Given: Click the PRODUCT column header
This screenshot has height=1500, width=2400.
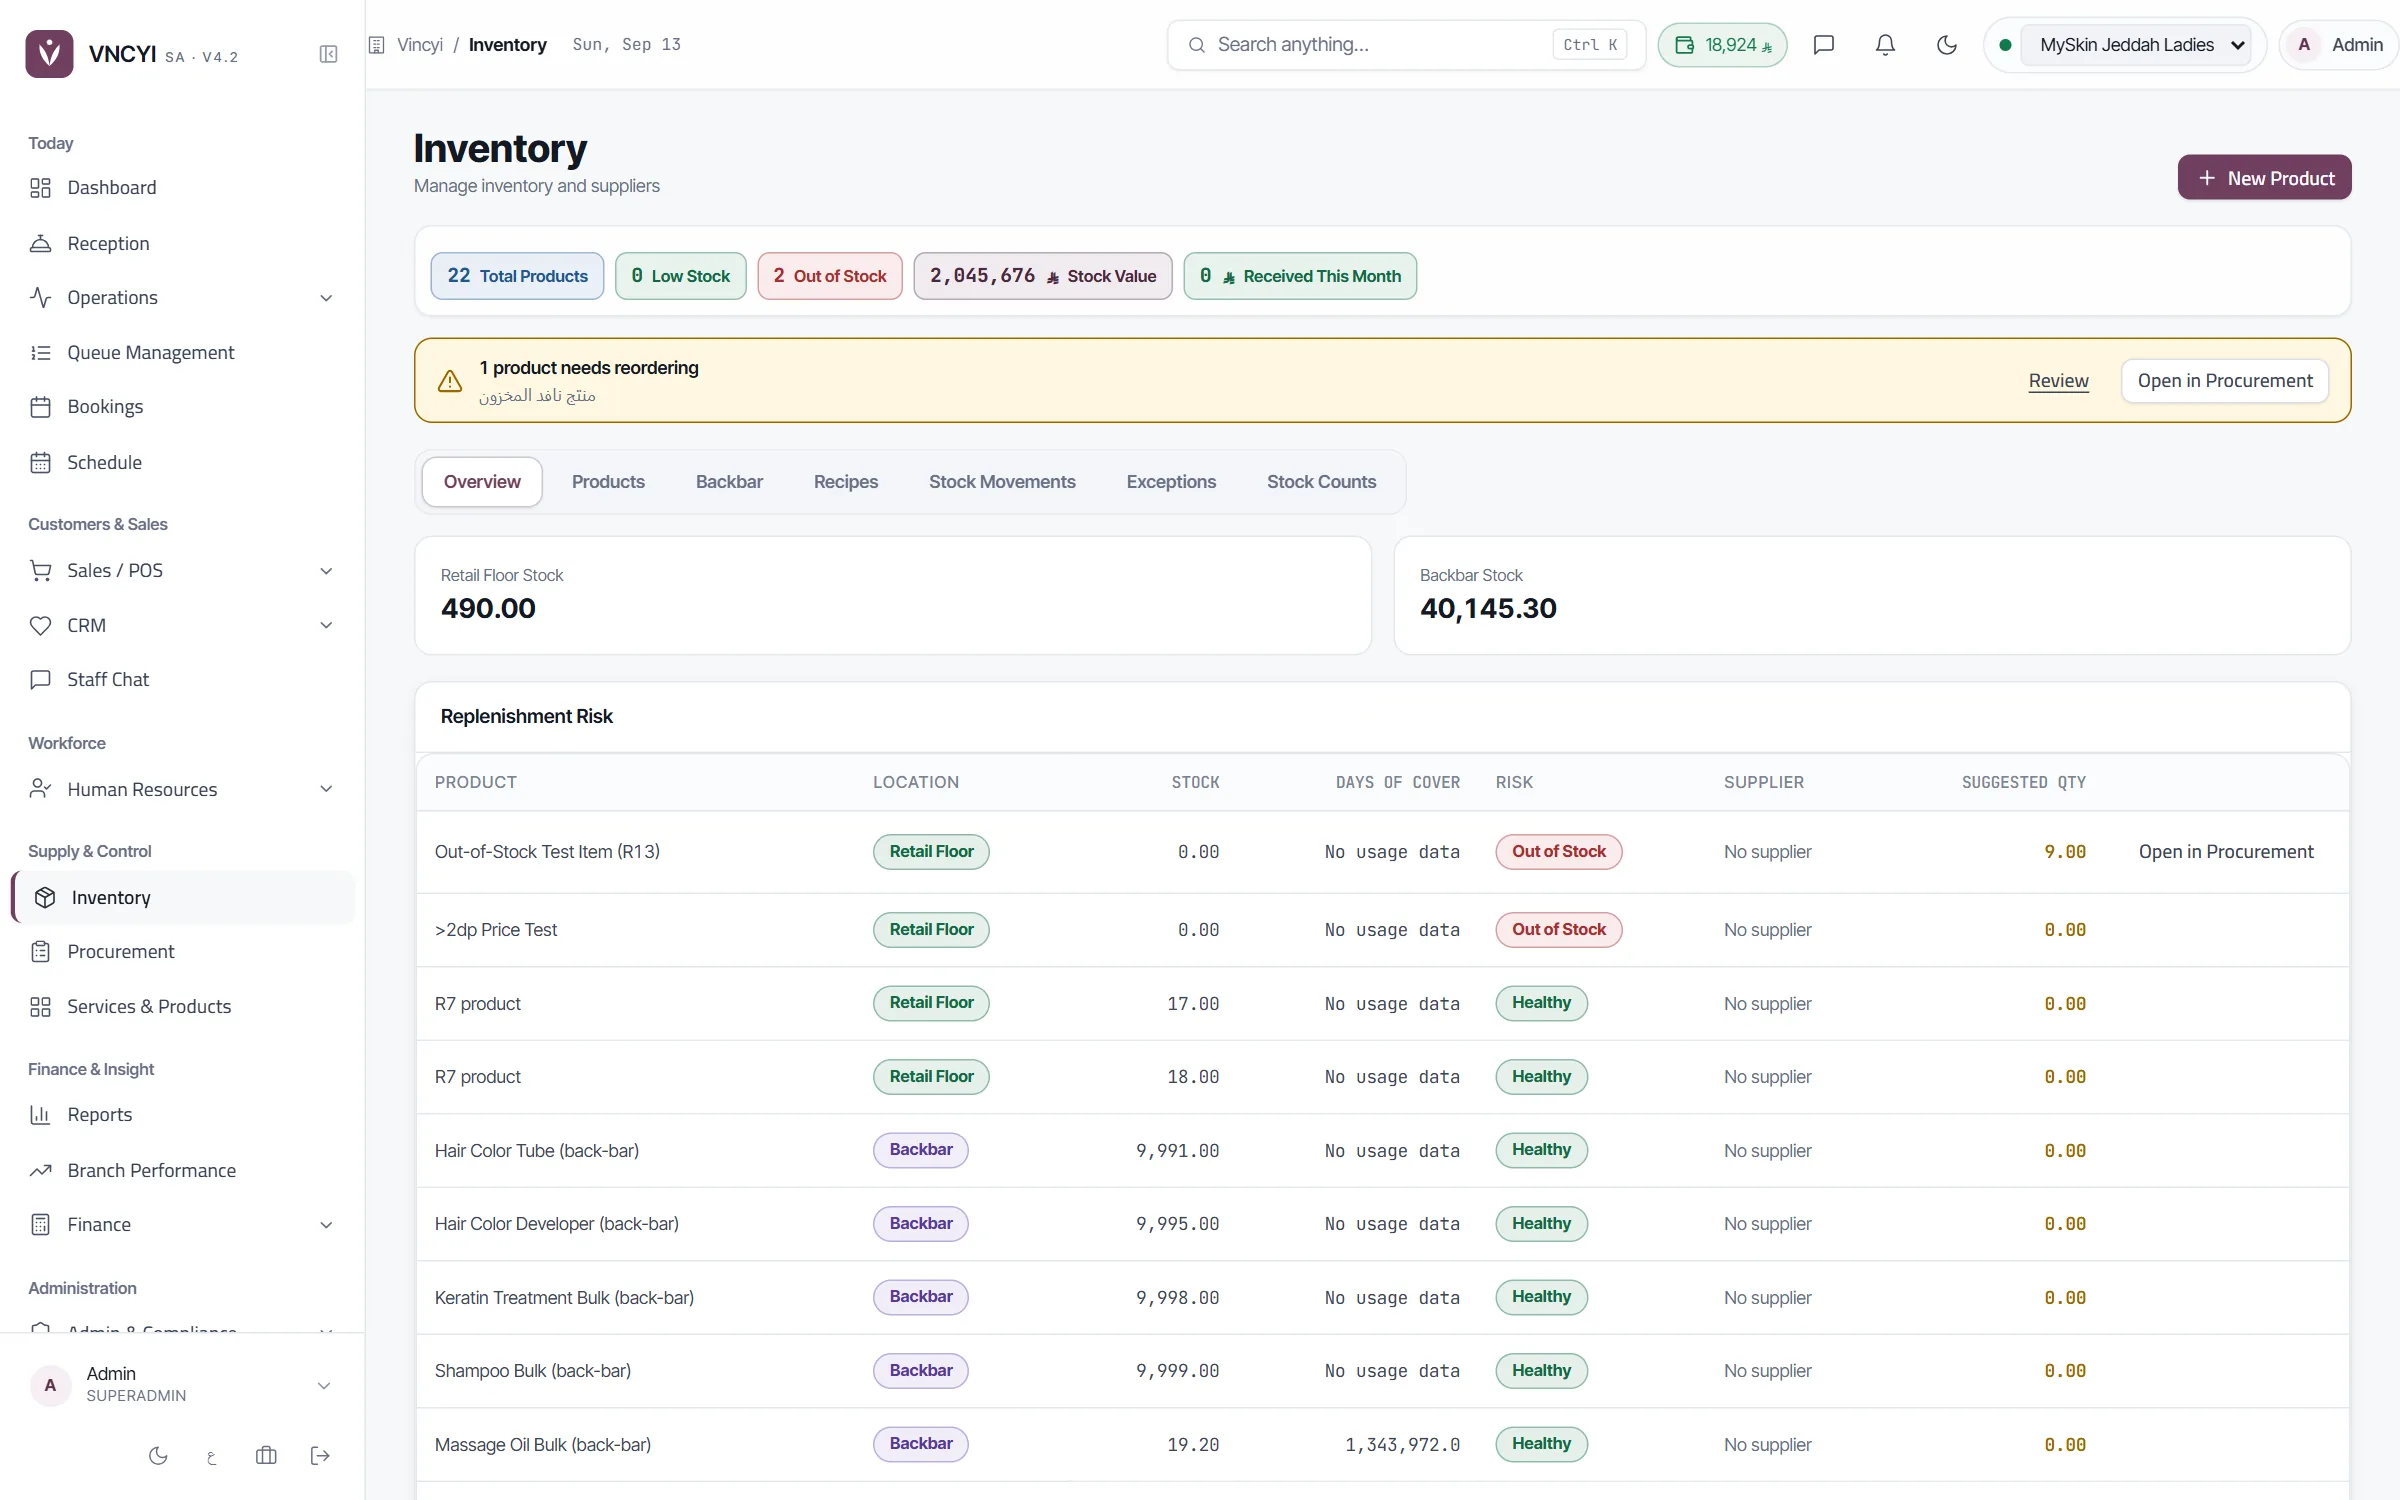Looking at the screenshot, I should coord(476,783).
